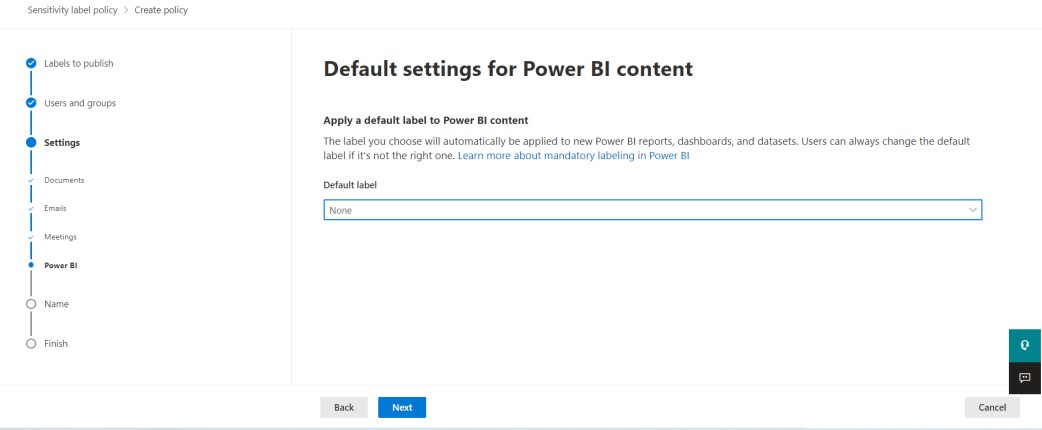
Task: Open the black feedback chat widget
Action: pyautogui.click(x=1025, y=377)
